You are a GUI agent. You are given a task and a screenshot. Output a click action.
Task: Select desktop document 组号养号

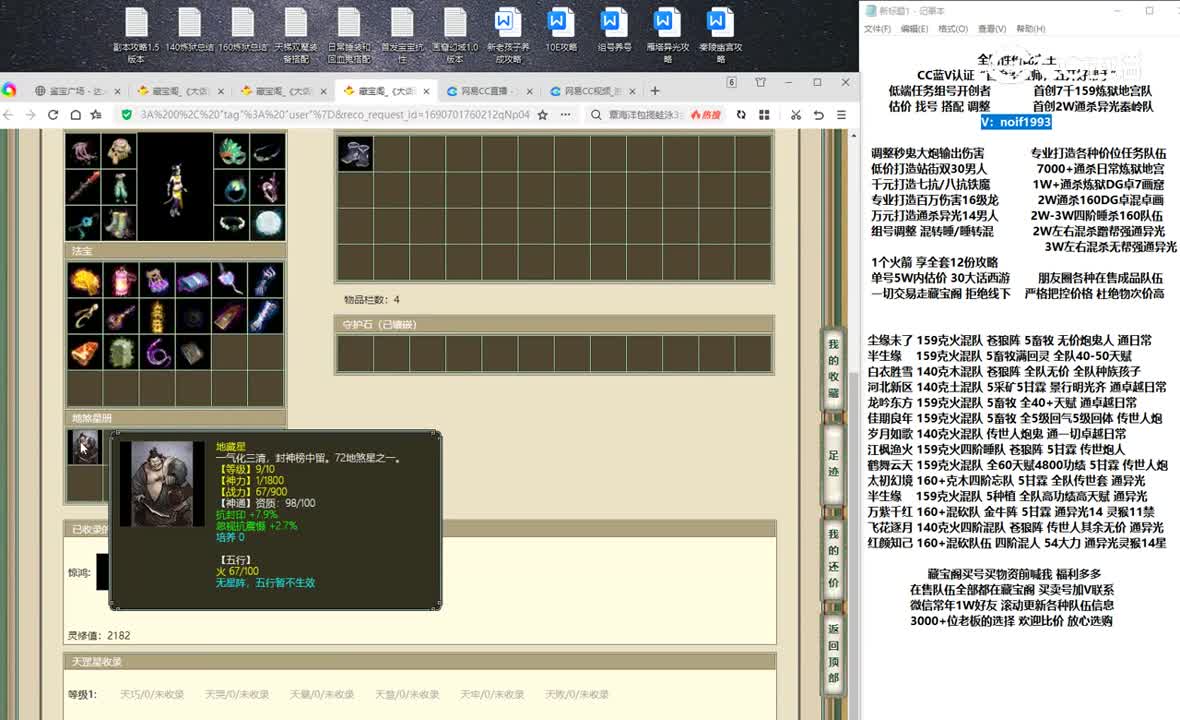(614, 30)
